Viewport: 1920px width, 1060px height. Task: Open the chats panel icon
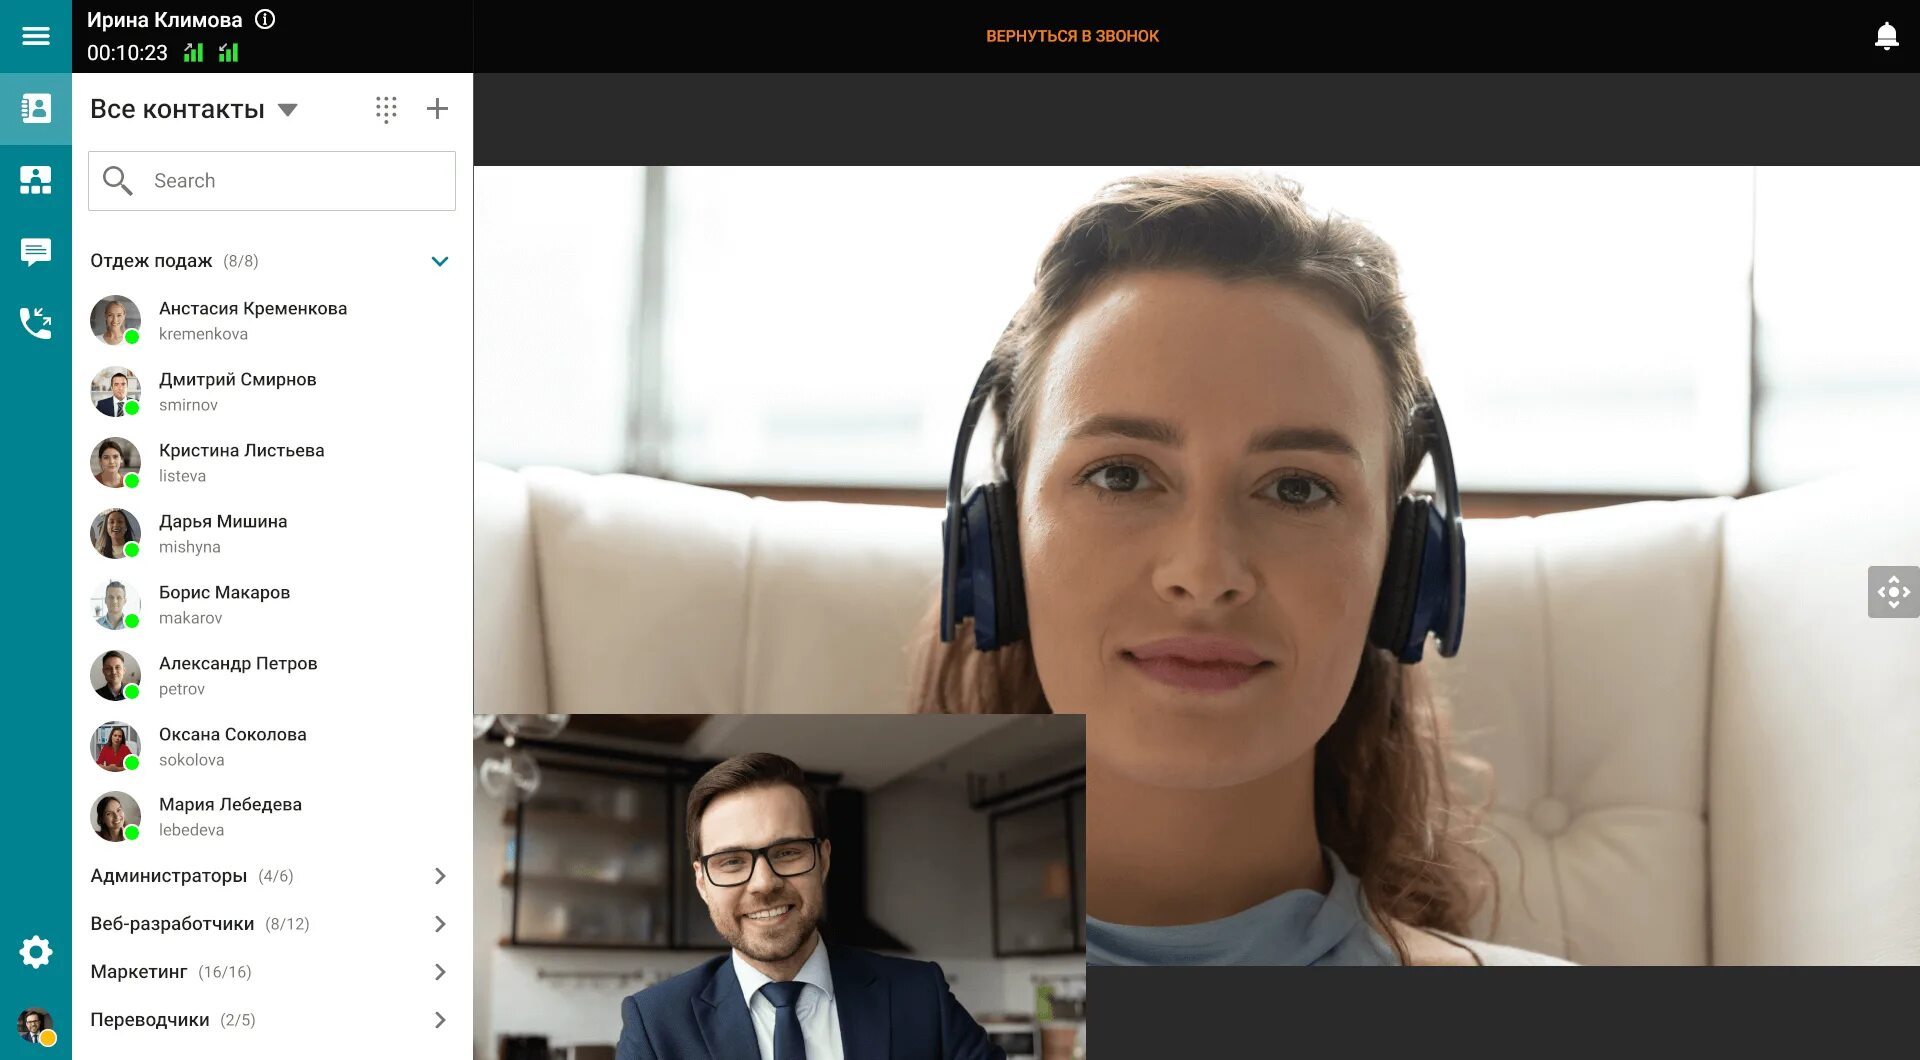[x=36, y=252]
